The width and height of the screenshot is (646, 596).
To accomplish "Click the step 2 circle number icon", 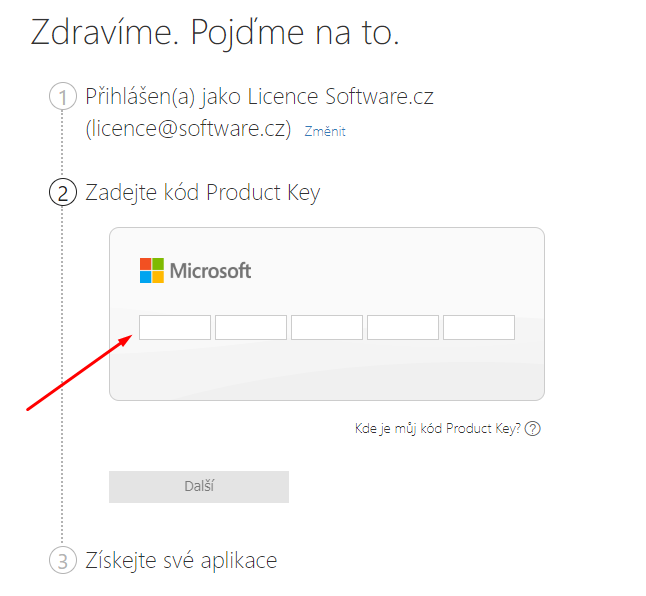I will (62, 194).
